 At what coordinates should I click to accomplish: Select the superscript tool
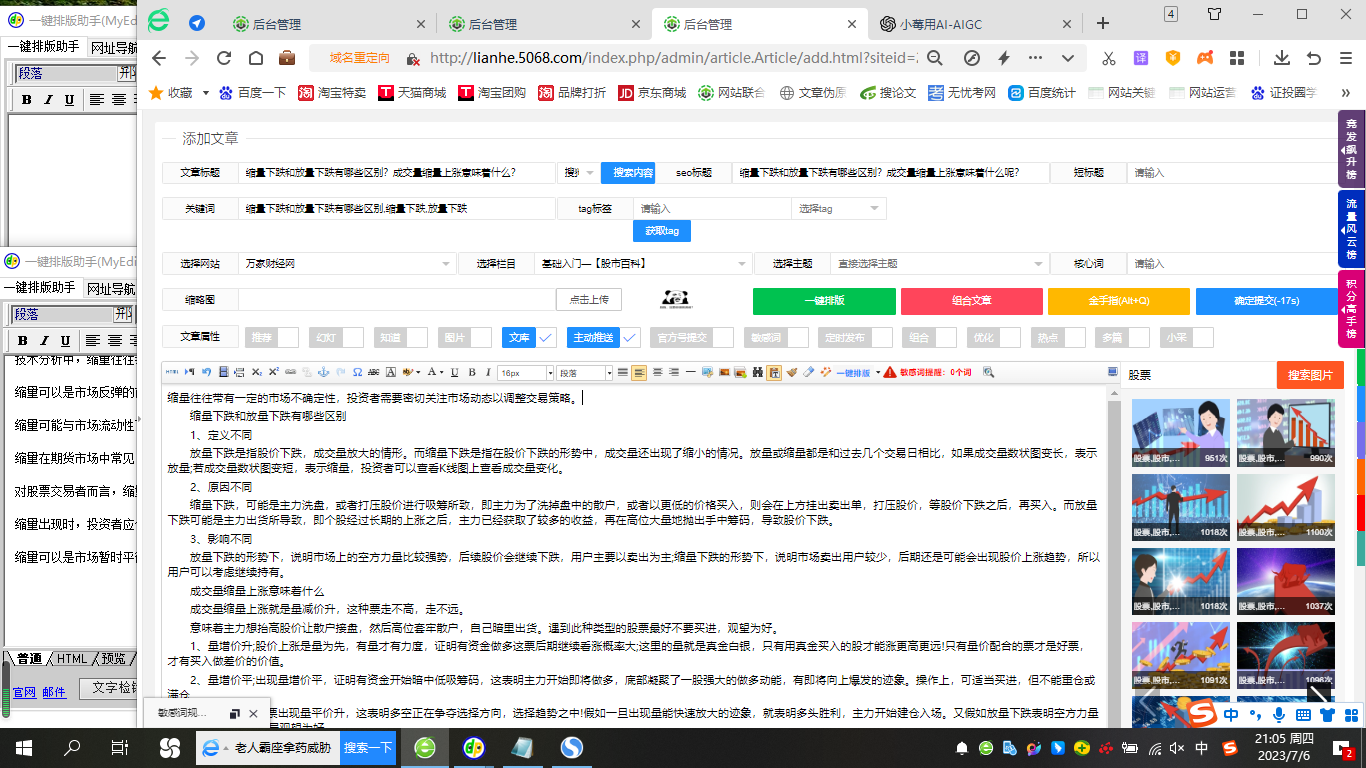273,372
